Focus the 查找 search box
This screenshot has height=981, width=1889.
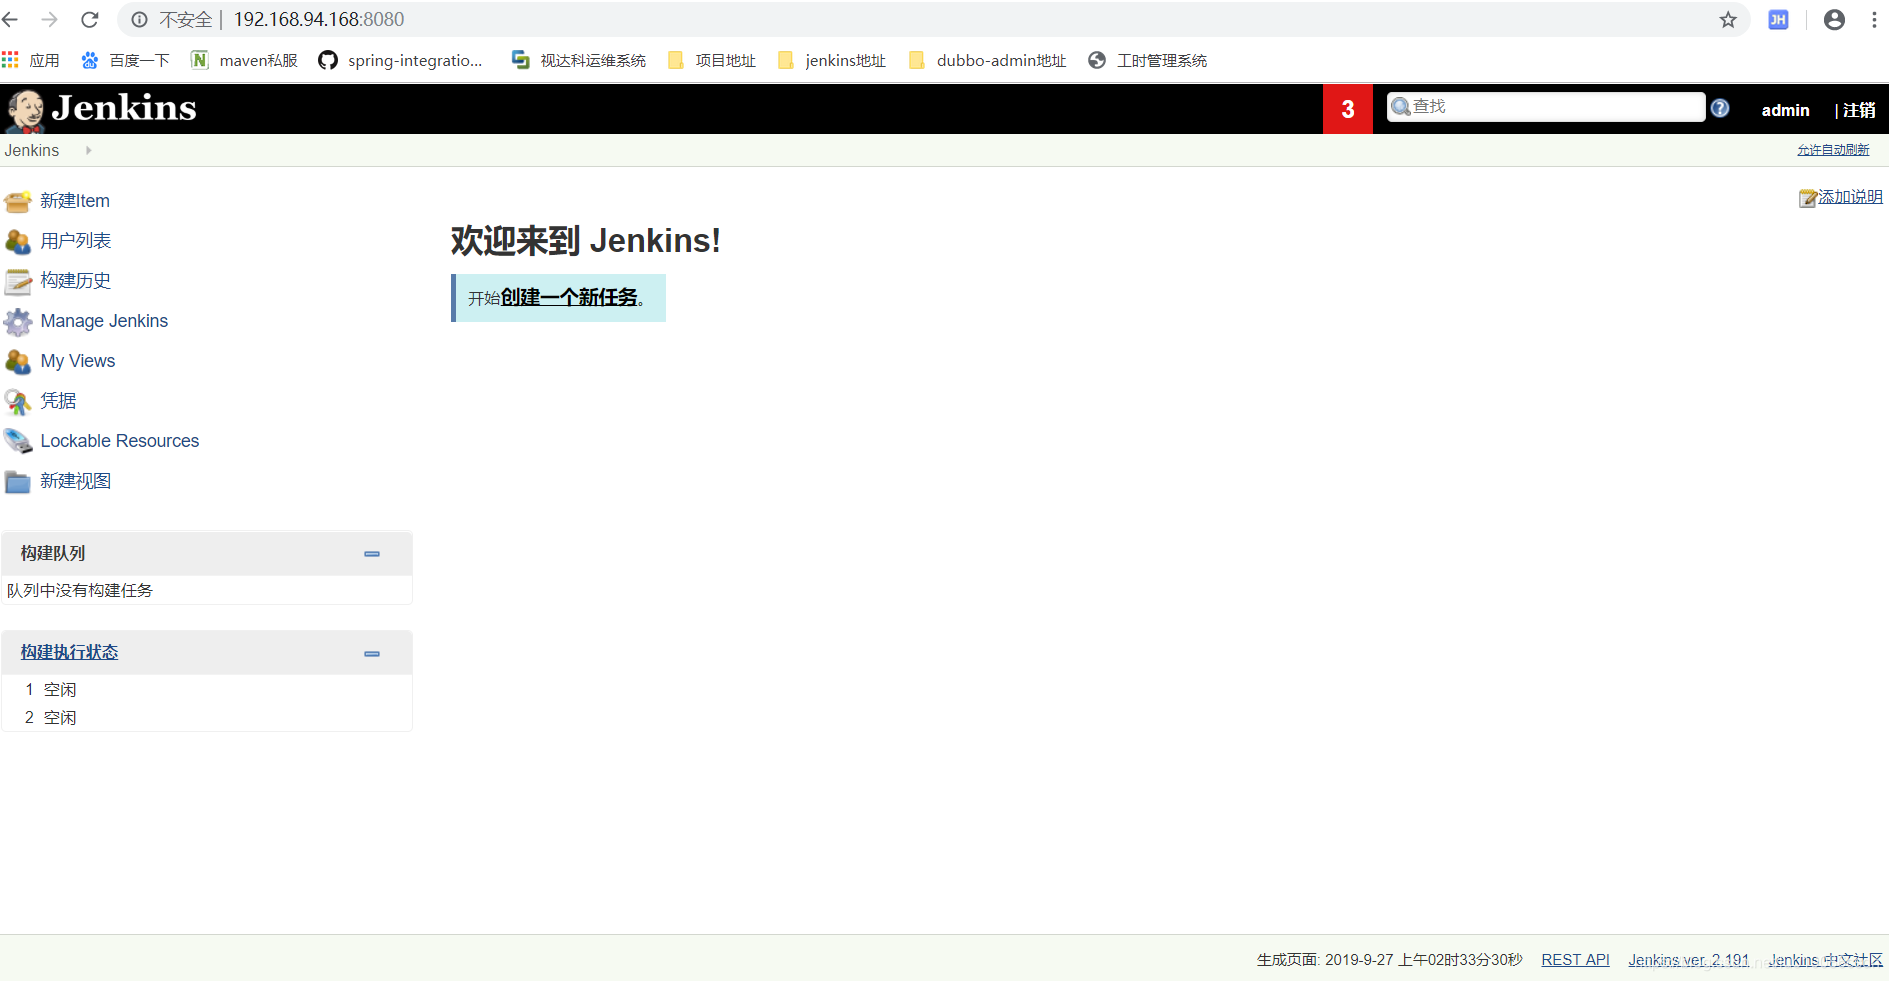(1546, 107)
